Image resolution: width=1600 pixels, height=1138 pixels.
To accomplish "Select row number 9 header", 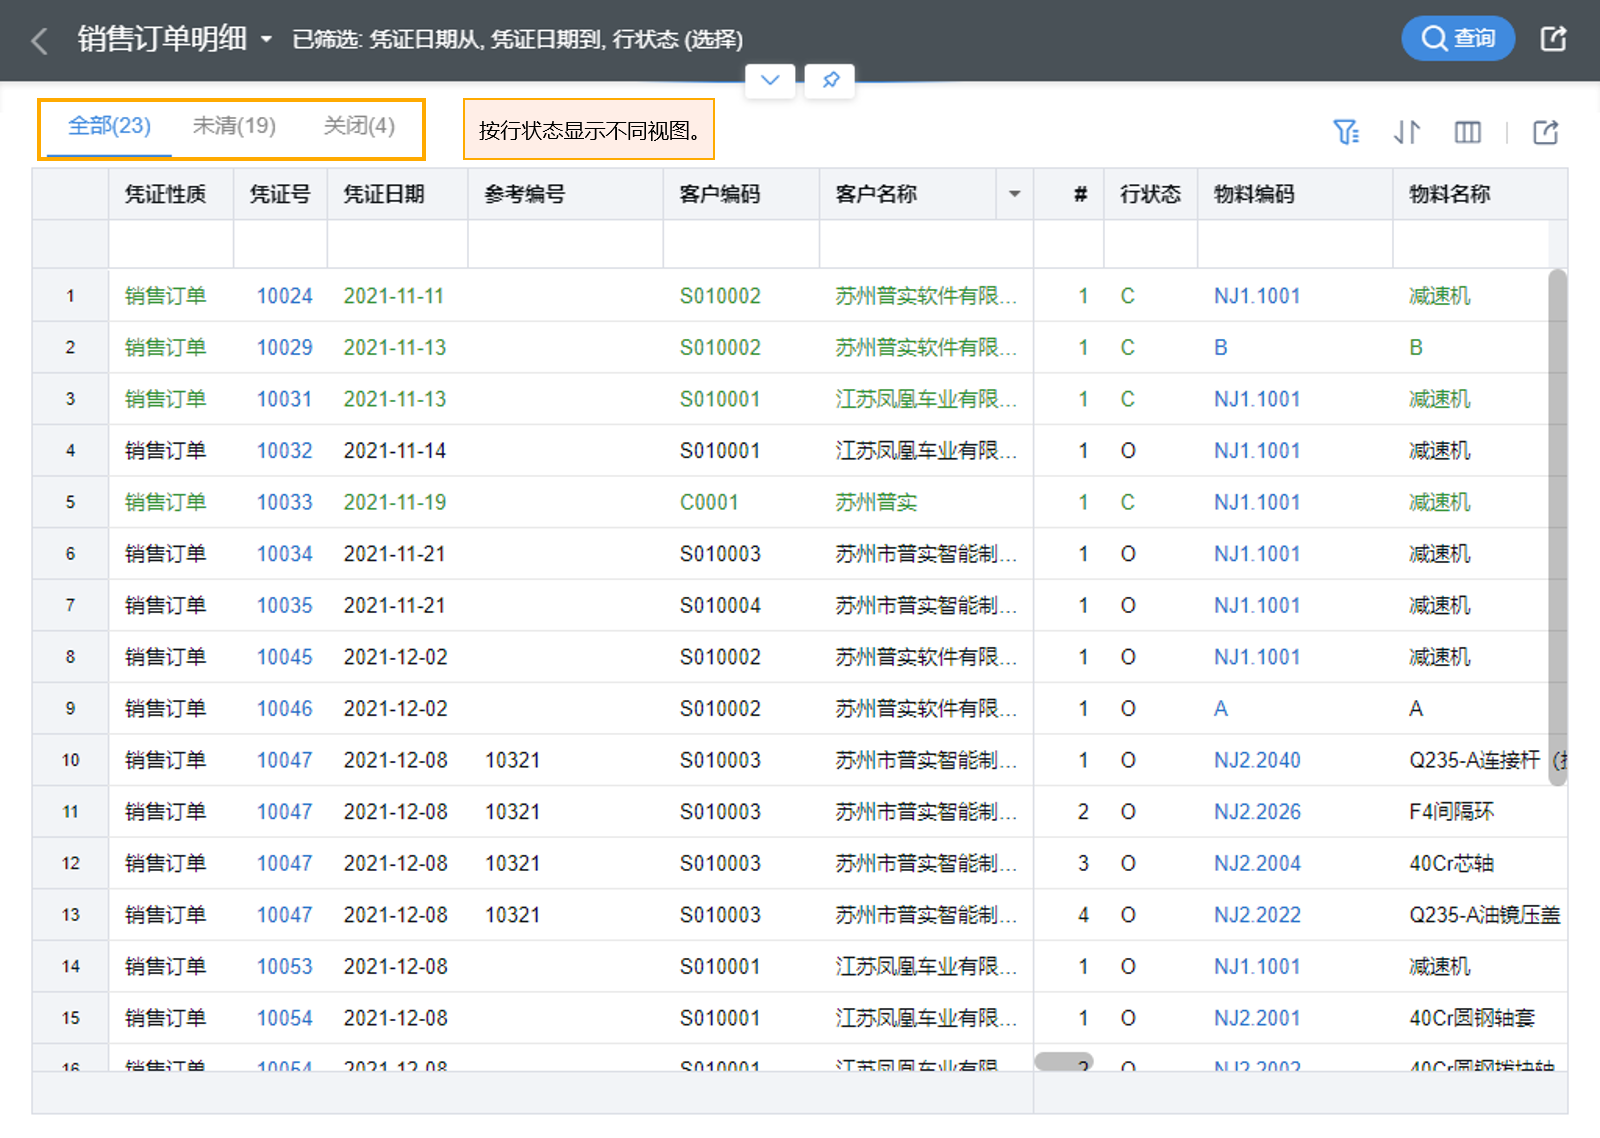I will [x=70, y=708].
